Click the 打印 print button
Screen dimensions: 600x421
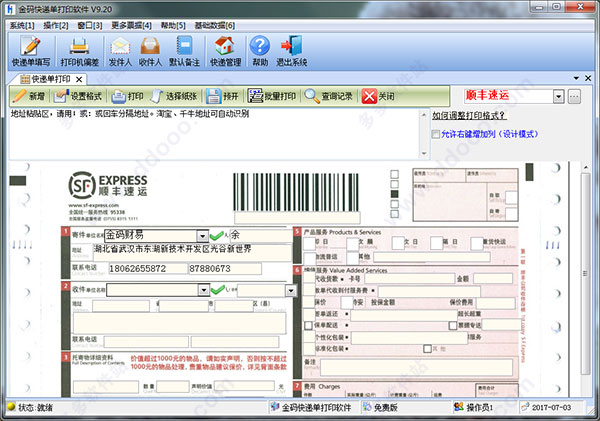[x=127, y=96]
